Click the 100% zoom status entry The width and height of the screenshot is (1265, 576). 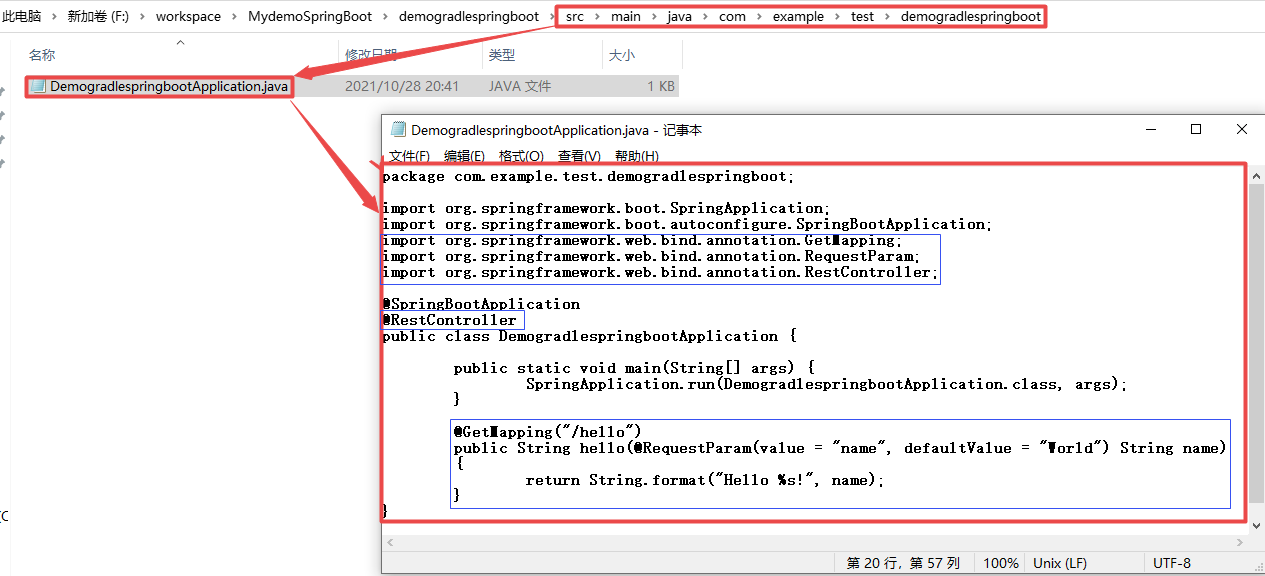click(x=1001, y=563)
